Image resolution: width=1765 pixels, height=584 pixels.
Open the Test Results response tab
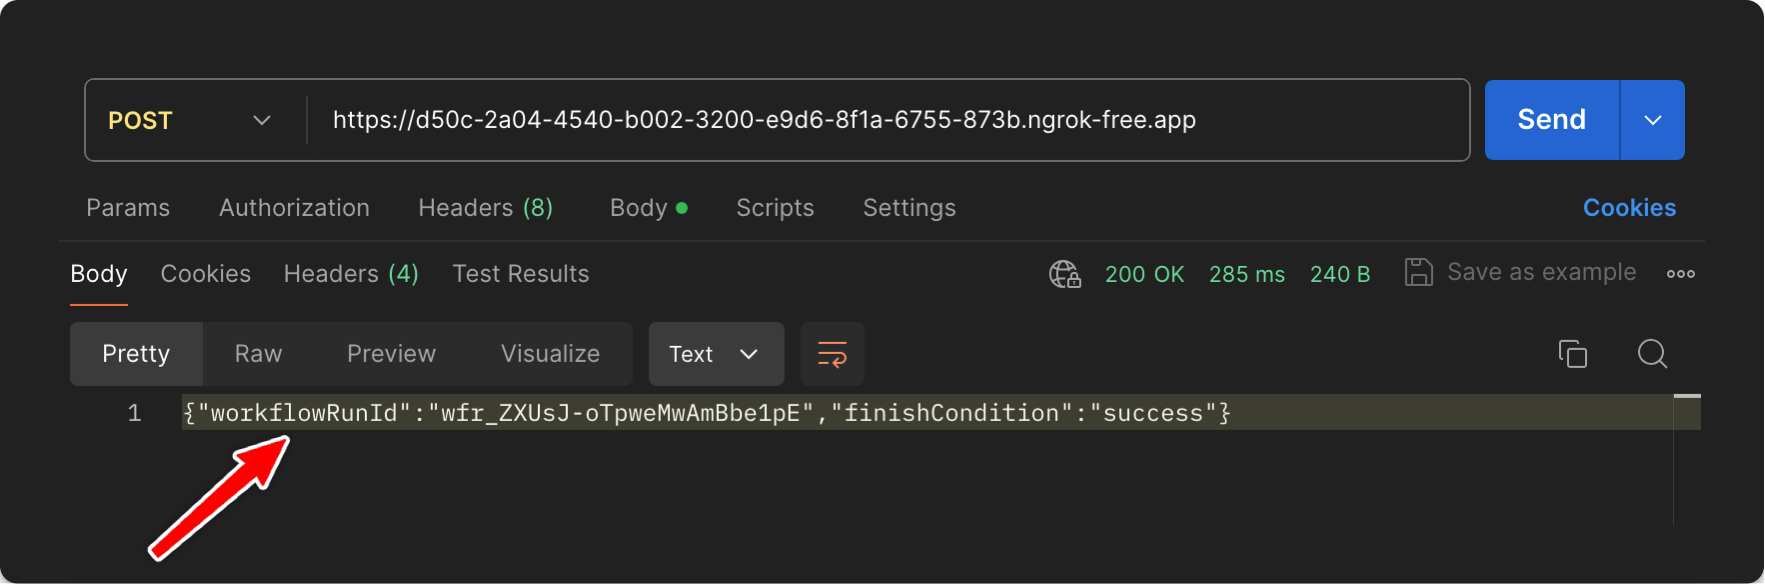tap(521, 274)
